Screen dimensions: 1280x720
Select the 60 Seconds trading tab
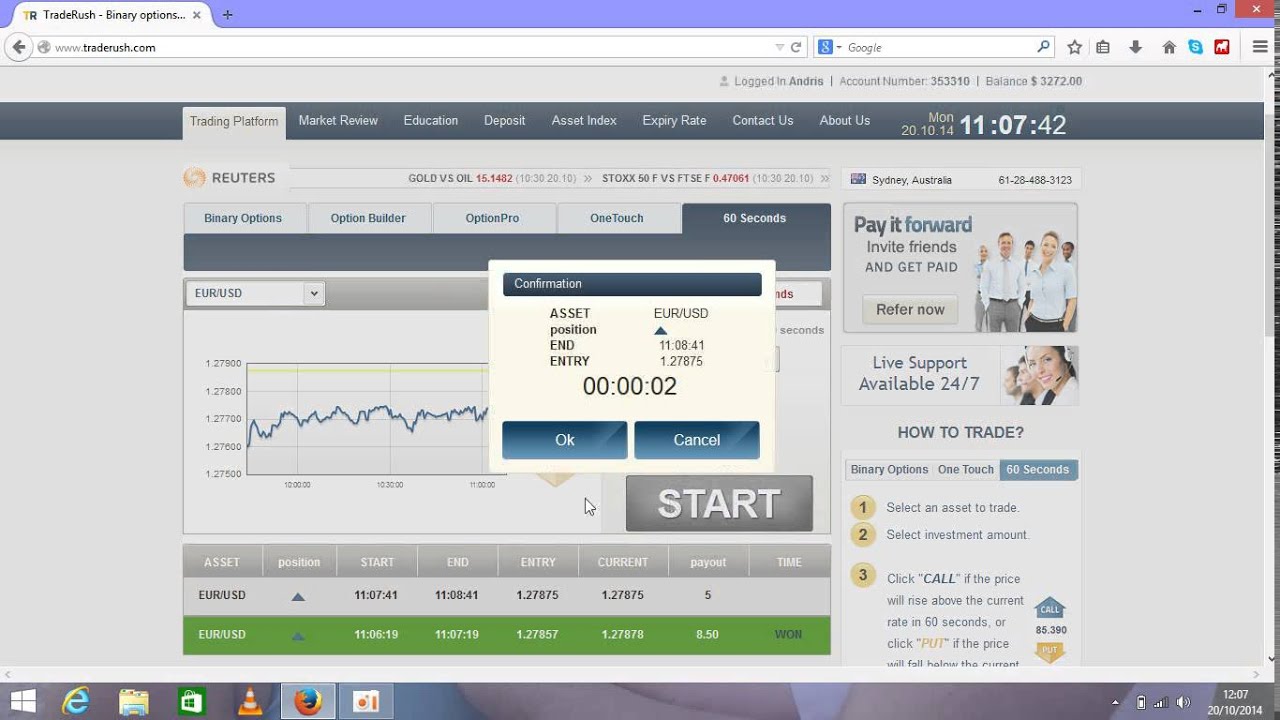(755, 218)
